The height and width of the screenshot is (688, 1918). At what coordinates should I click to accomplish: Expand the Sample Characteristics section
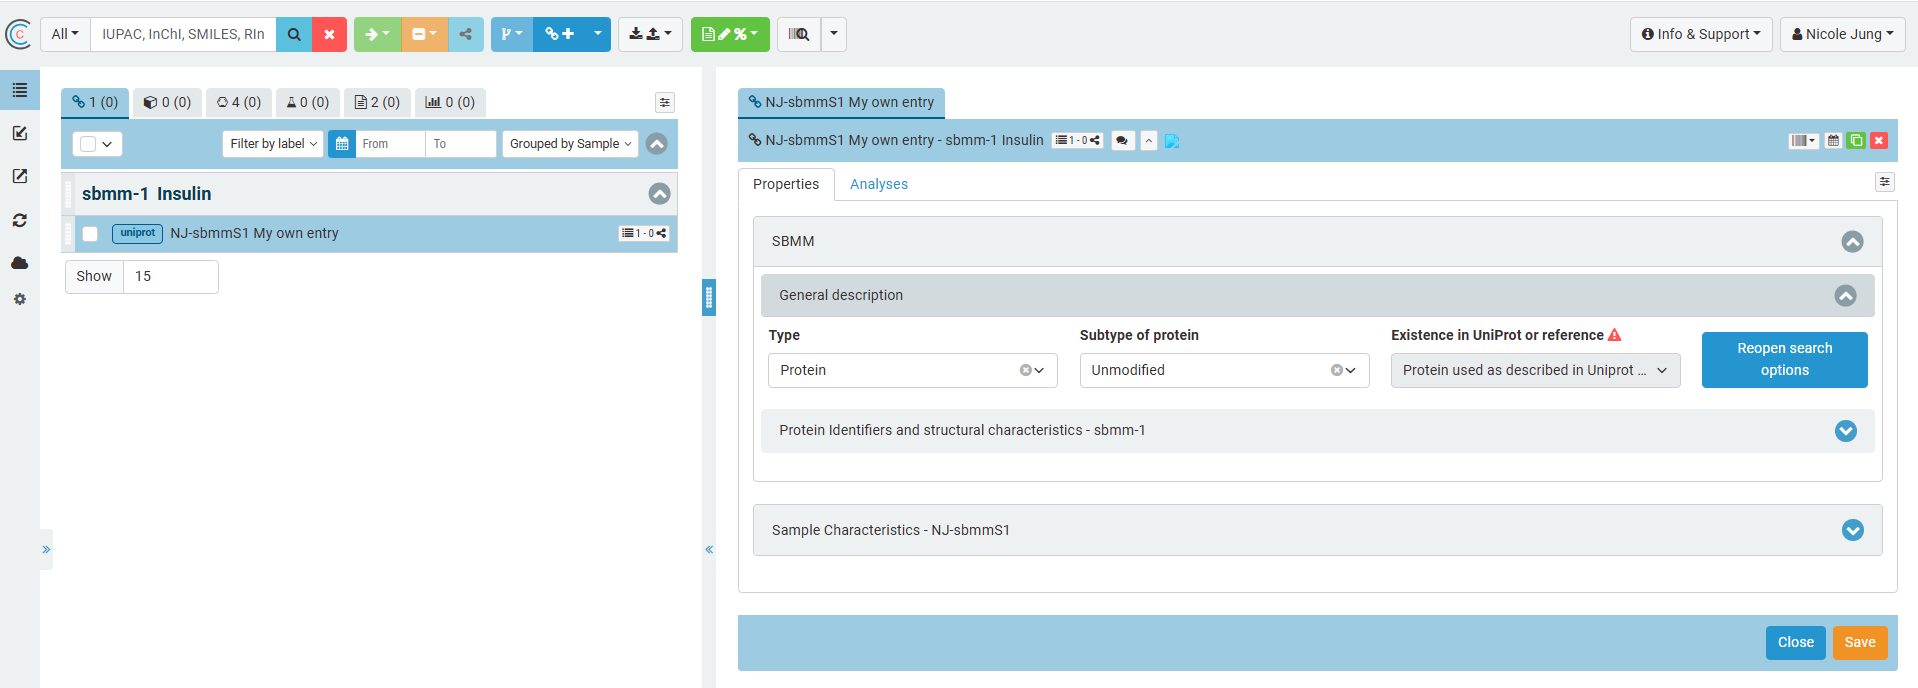pos(1852,530)
